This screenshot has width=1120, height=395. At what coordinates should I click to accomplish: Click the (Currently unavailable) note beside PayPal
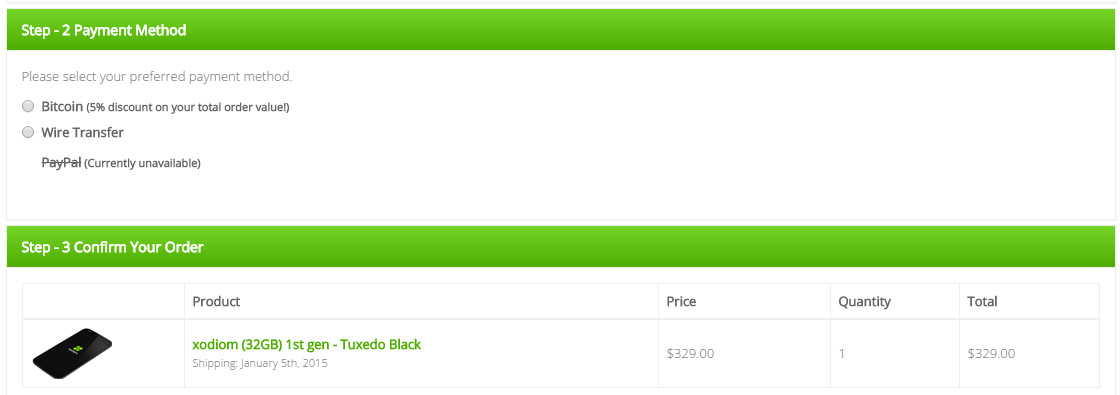coord(142,164)
